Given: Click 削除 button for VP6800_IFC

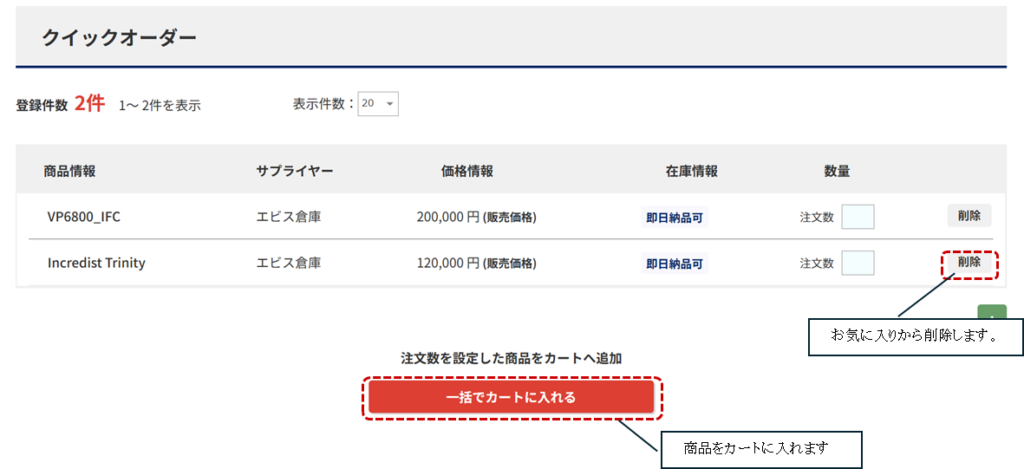Looking at the screenshot, I should coord(968,215).
